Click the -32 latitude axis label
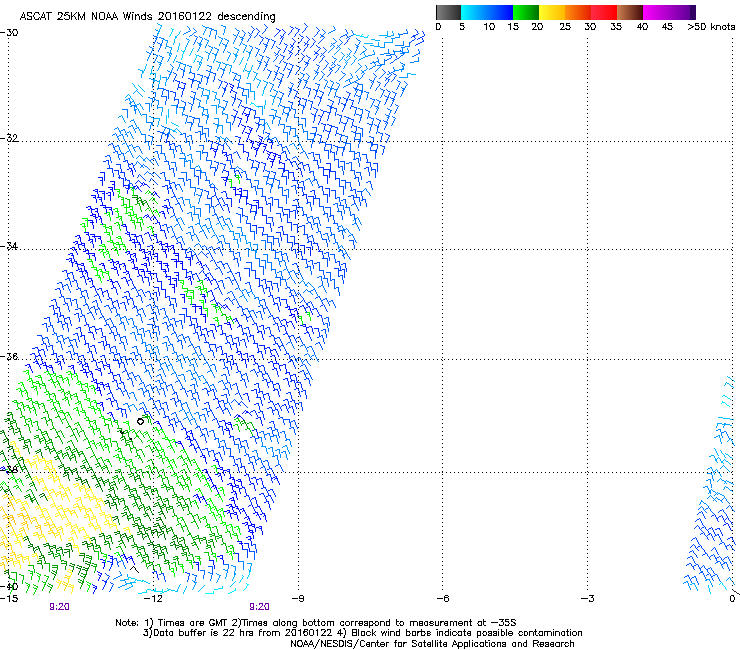 click(9, 138)
